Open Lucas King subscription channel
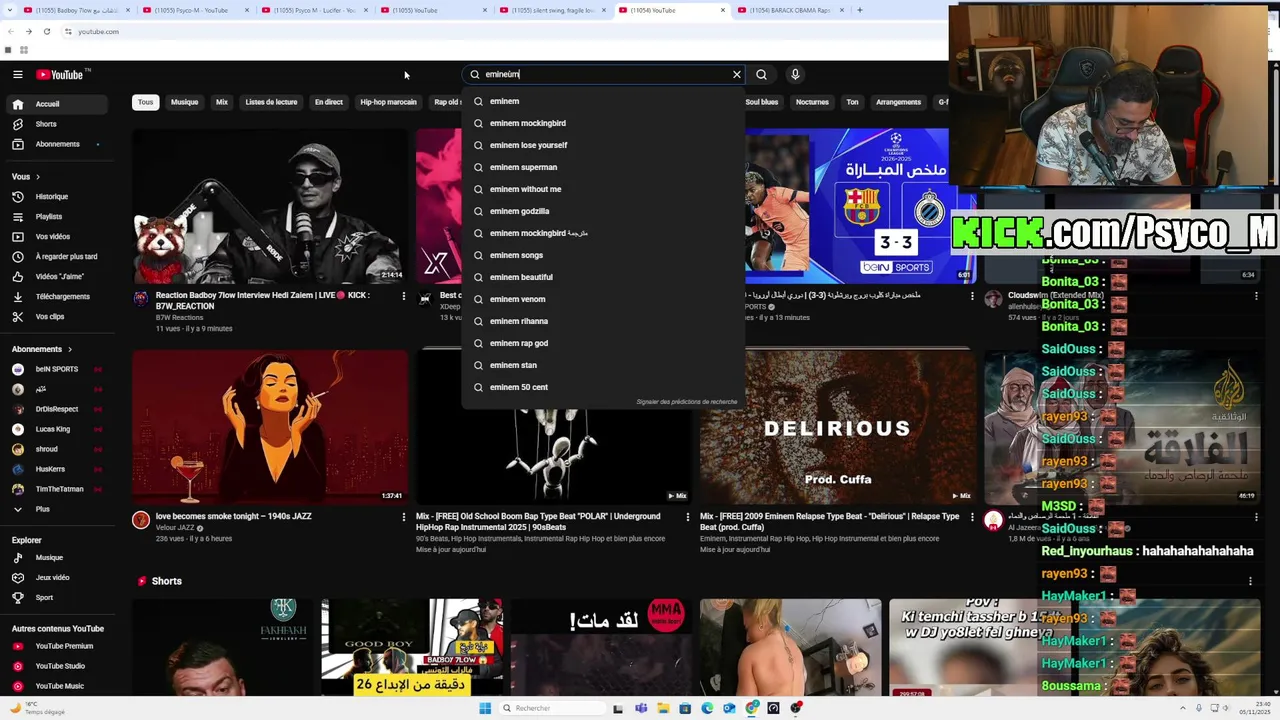This screenshot has height=720, width=1280. (59, 429)
